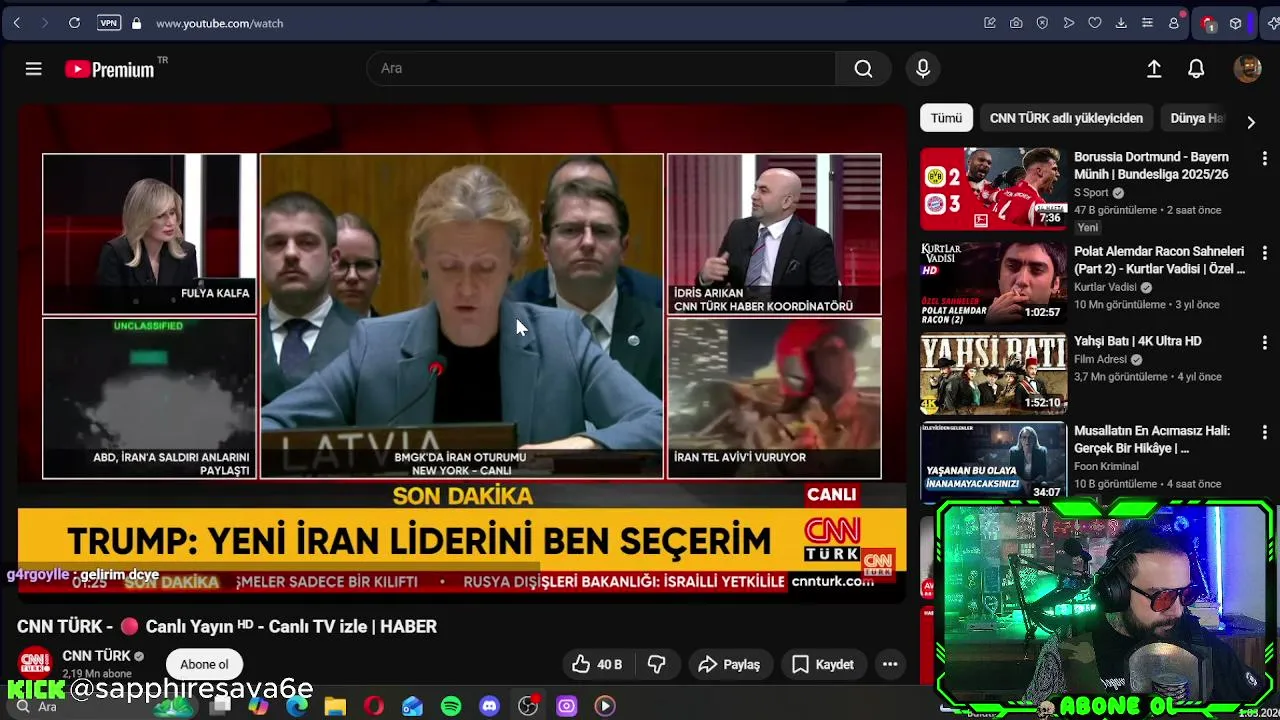Click Abone ol subscribe button

pyautogui.click(x=204, y=664)
